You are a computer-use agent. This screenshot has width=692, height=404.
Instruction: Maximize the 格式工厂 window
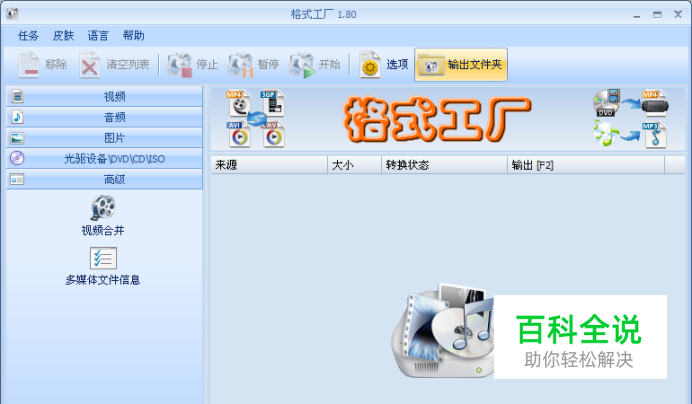[x=657, y=15]
